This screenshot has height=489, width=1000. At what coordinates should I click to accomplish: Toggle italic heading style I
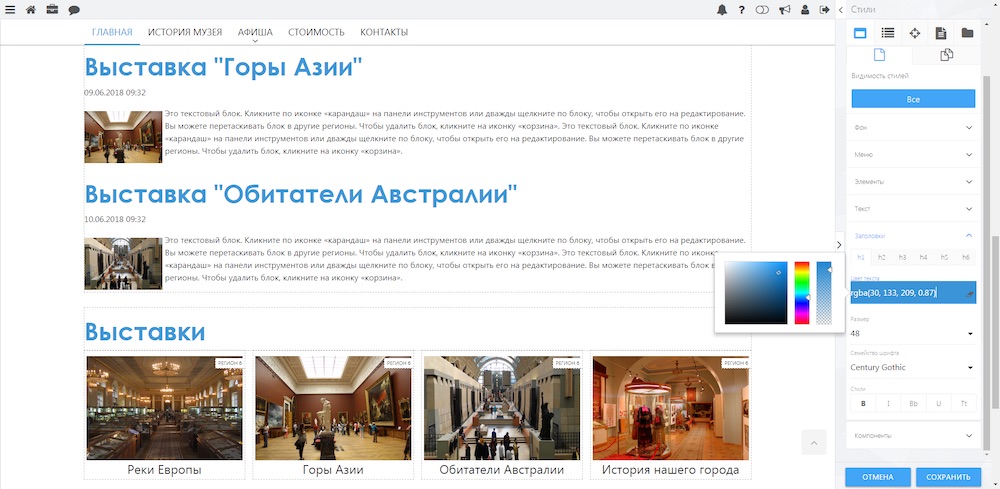click(x=888, y=404)
